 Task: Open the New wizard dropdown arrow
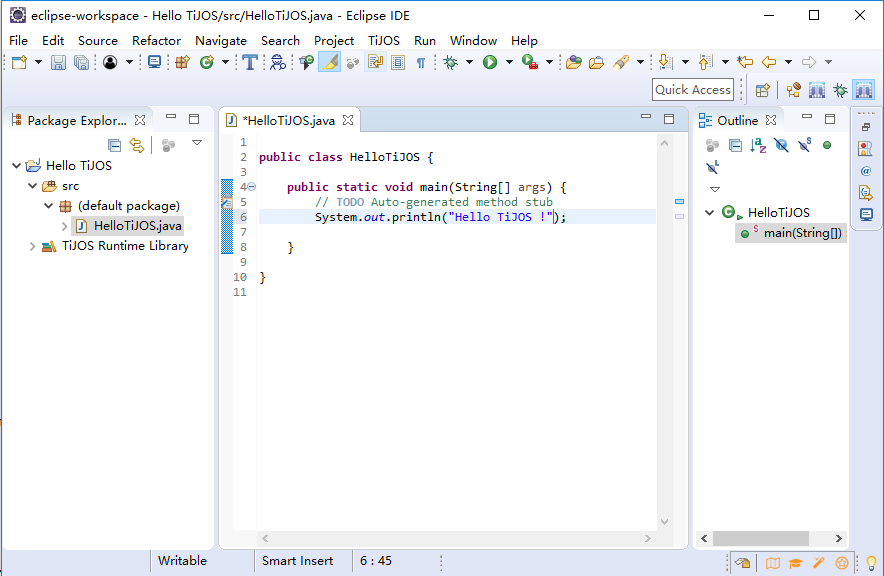tap(38, 62)
